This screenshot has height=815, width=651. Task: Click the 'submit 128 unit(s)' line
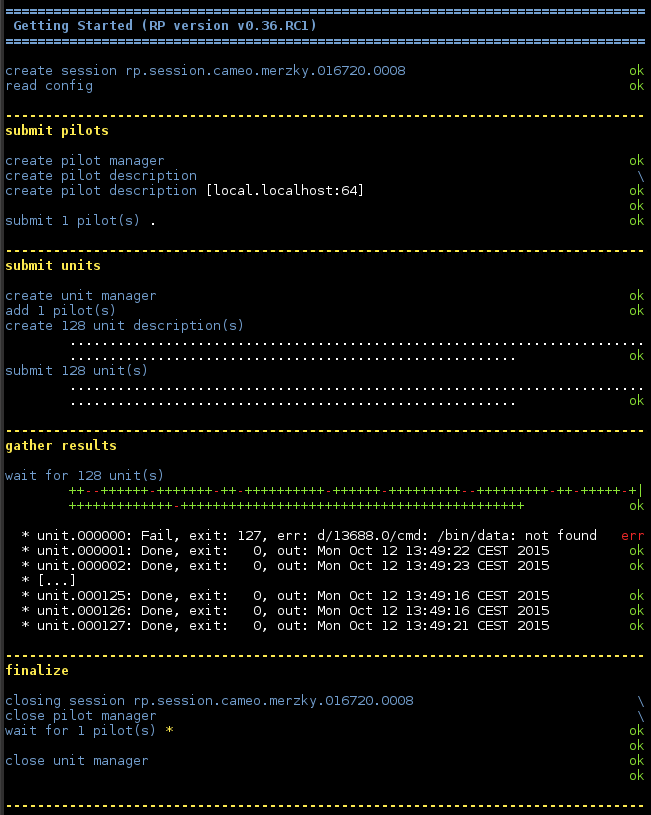point(76,371)
